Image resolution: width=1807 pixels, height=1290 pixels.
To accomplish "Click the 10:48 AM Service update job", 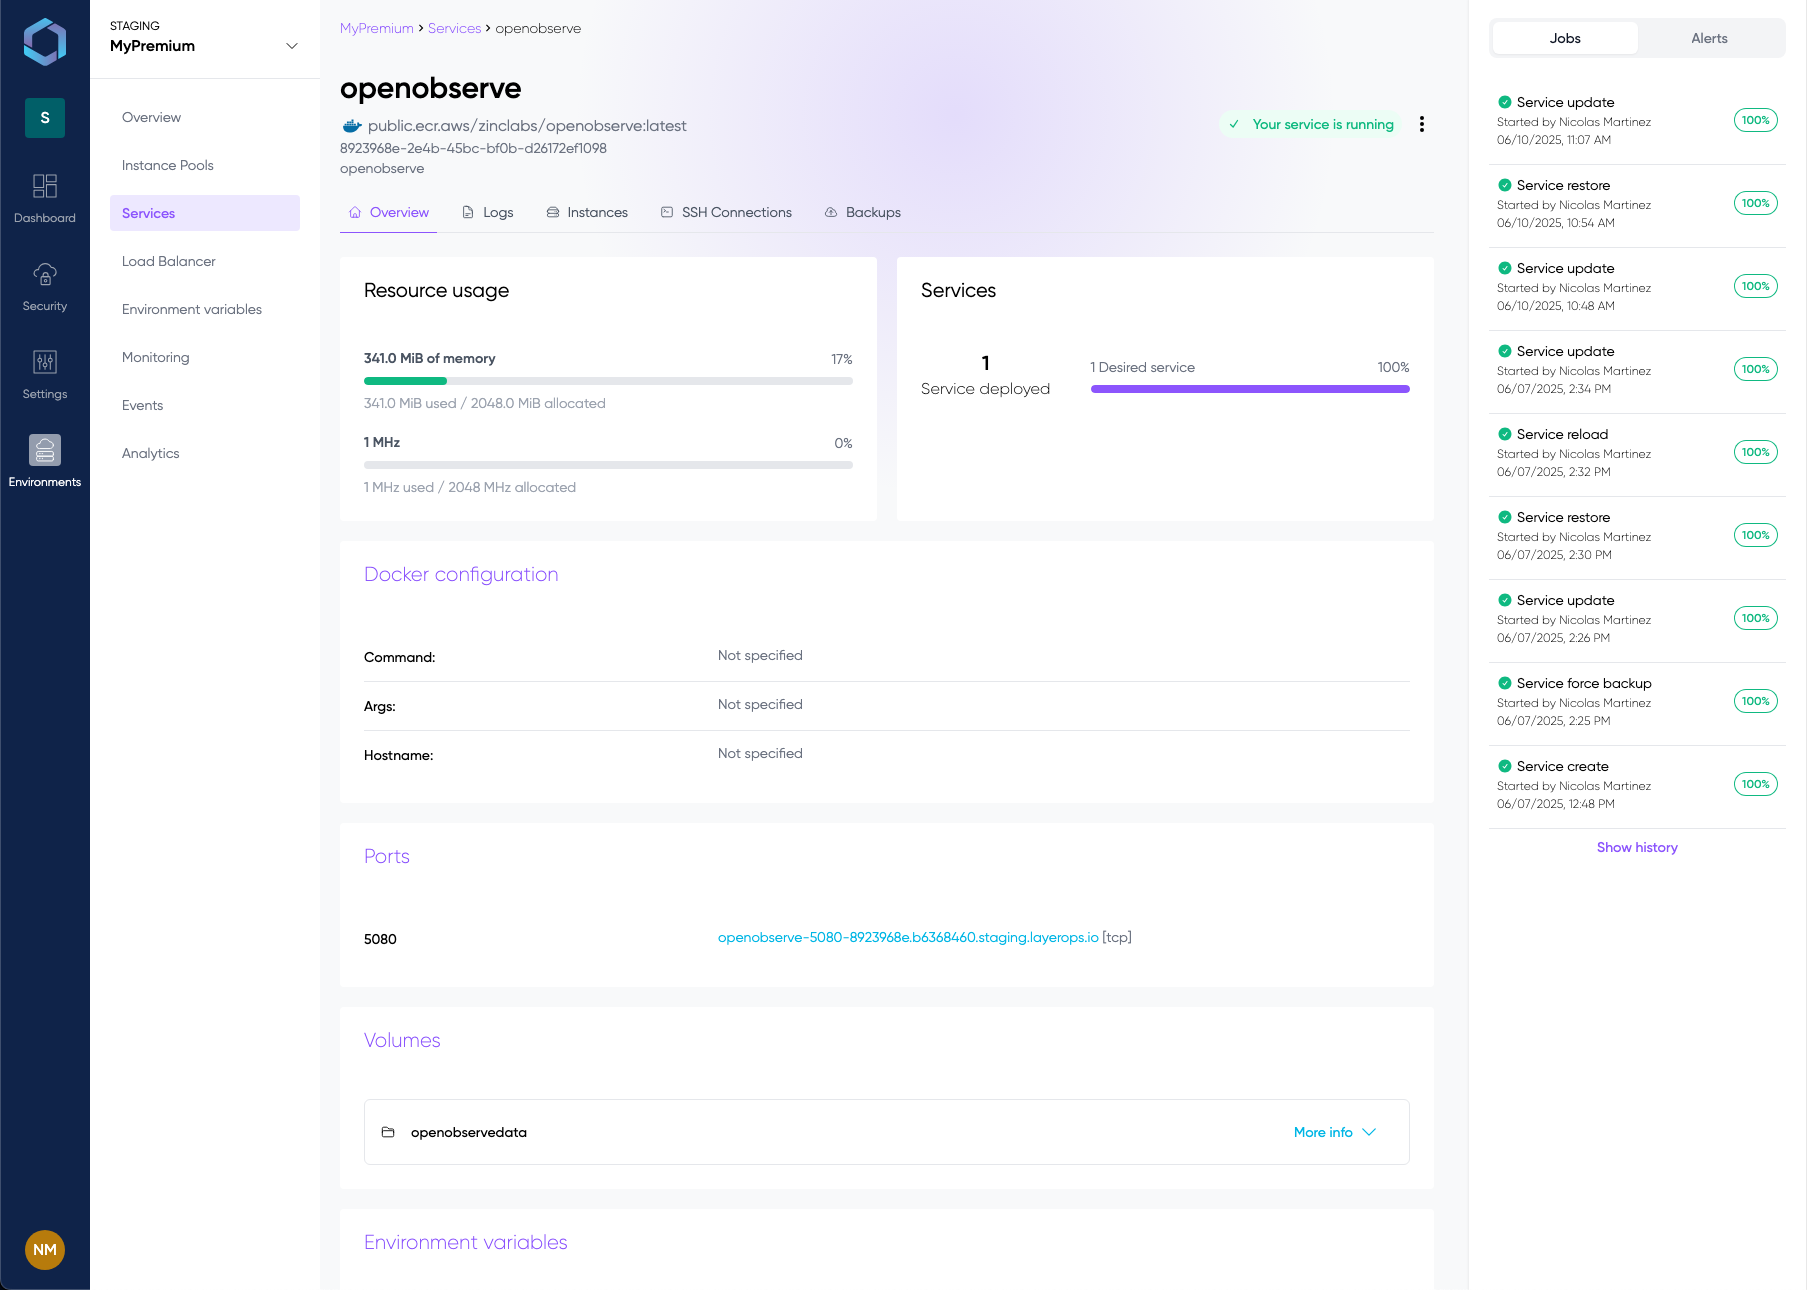I will coord(1637,288).
